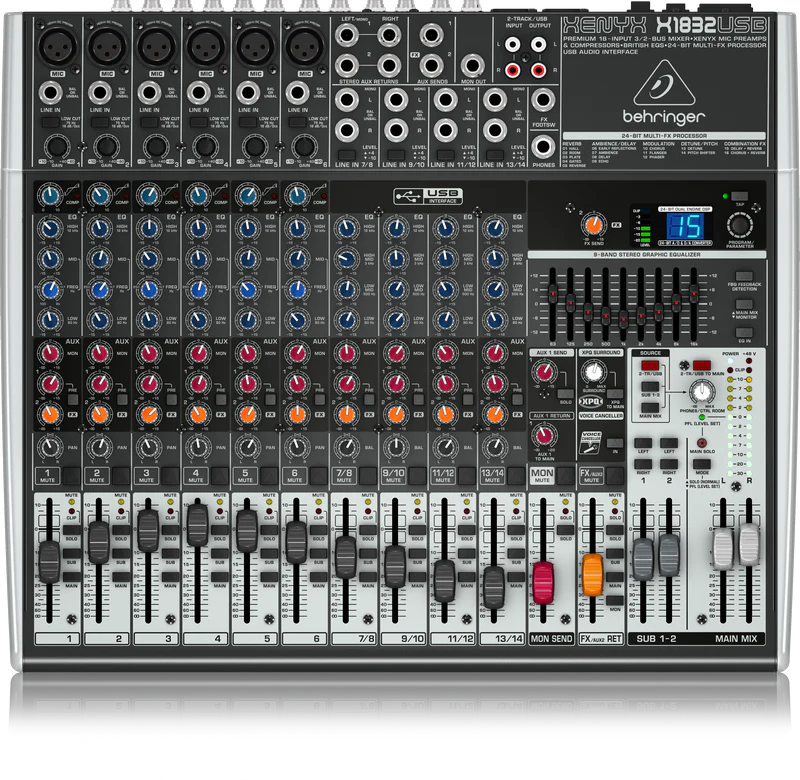Screen dimensions: 800x780
Task: Select channel 1 XLR mic input
Action: point(57,46)
